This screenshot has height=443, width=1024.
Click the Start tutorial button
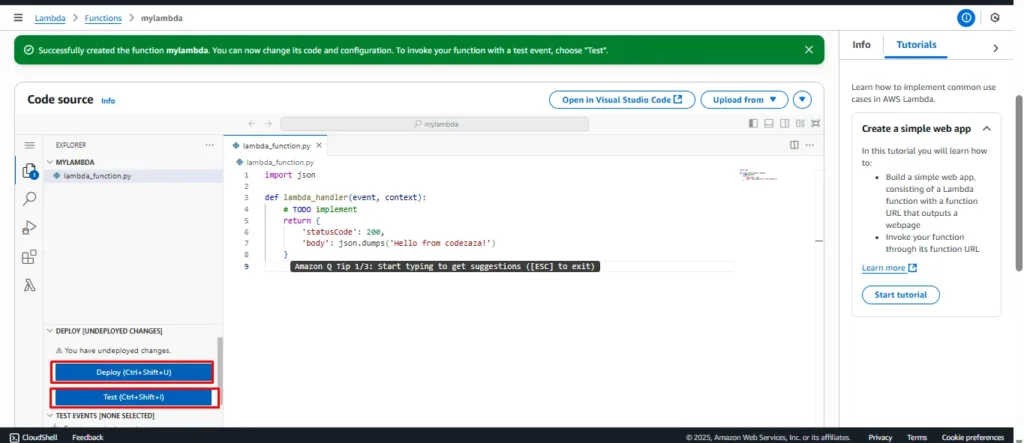pyautogui.click(x=900, y=295)
